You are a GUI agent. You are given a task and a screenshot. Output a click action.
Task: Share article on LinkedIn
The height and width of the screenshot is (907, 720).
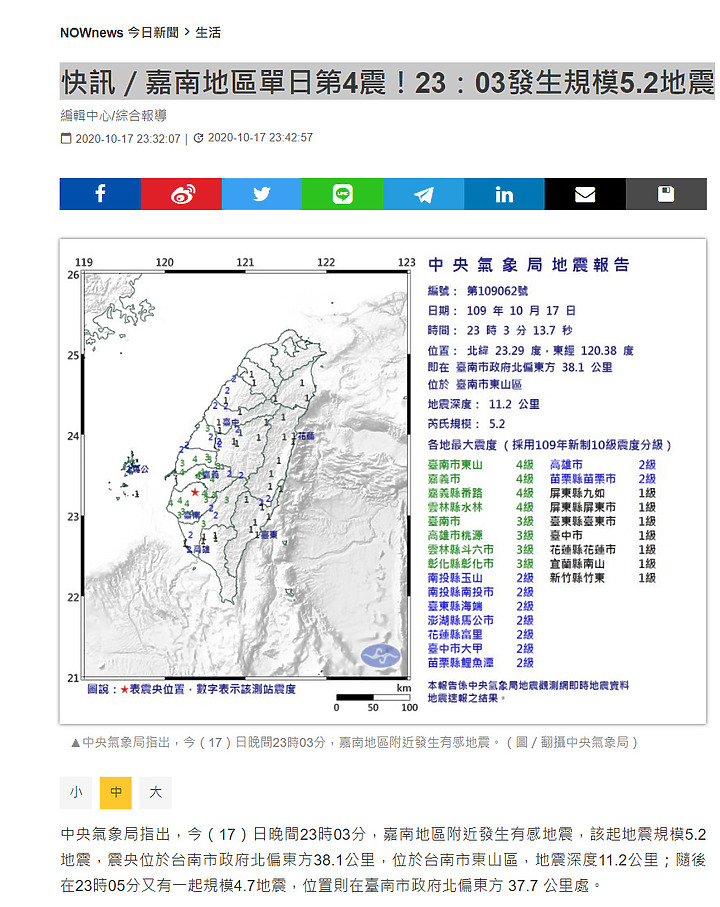pyautogui.click(x=504, y=194)
